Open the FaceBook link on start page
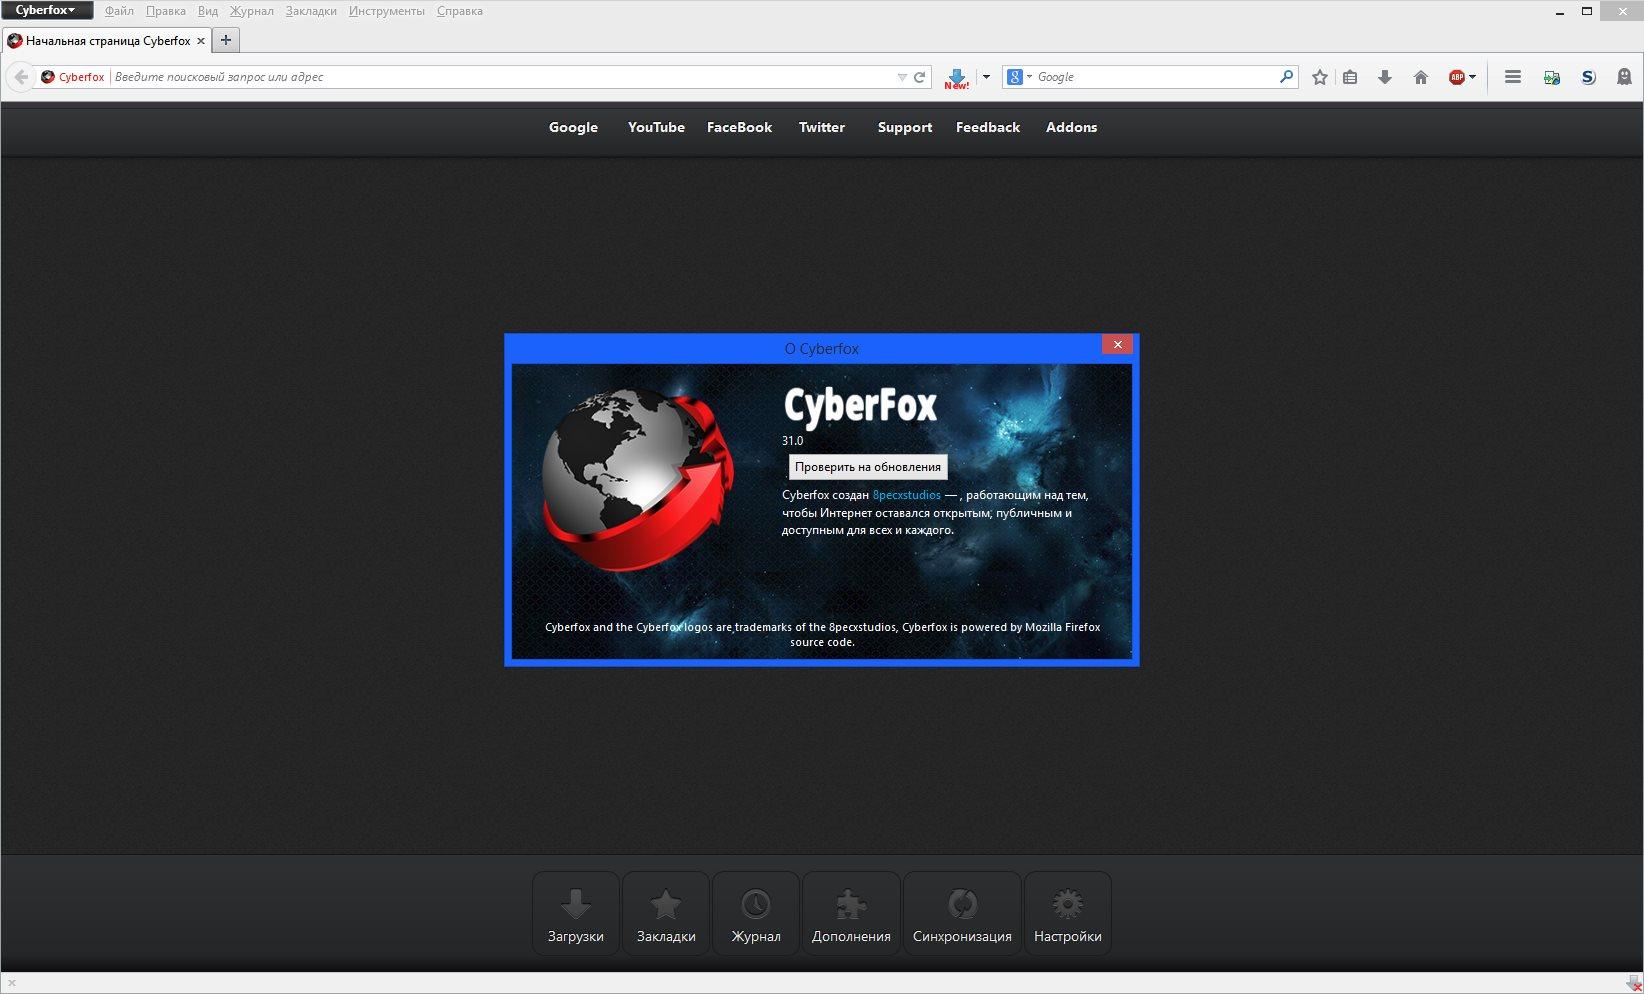Viewport: 1644px width, 994px height. click(739, 127)
